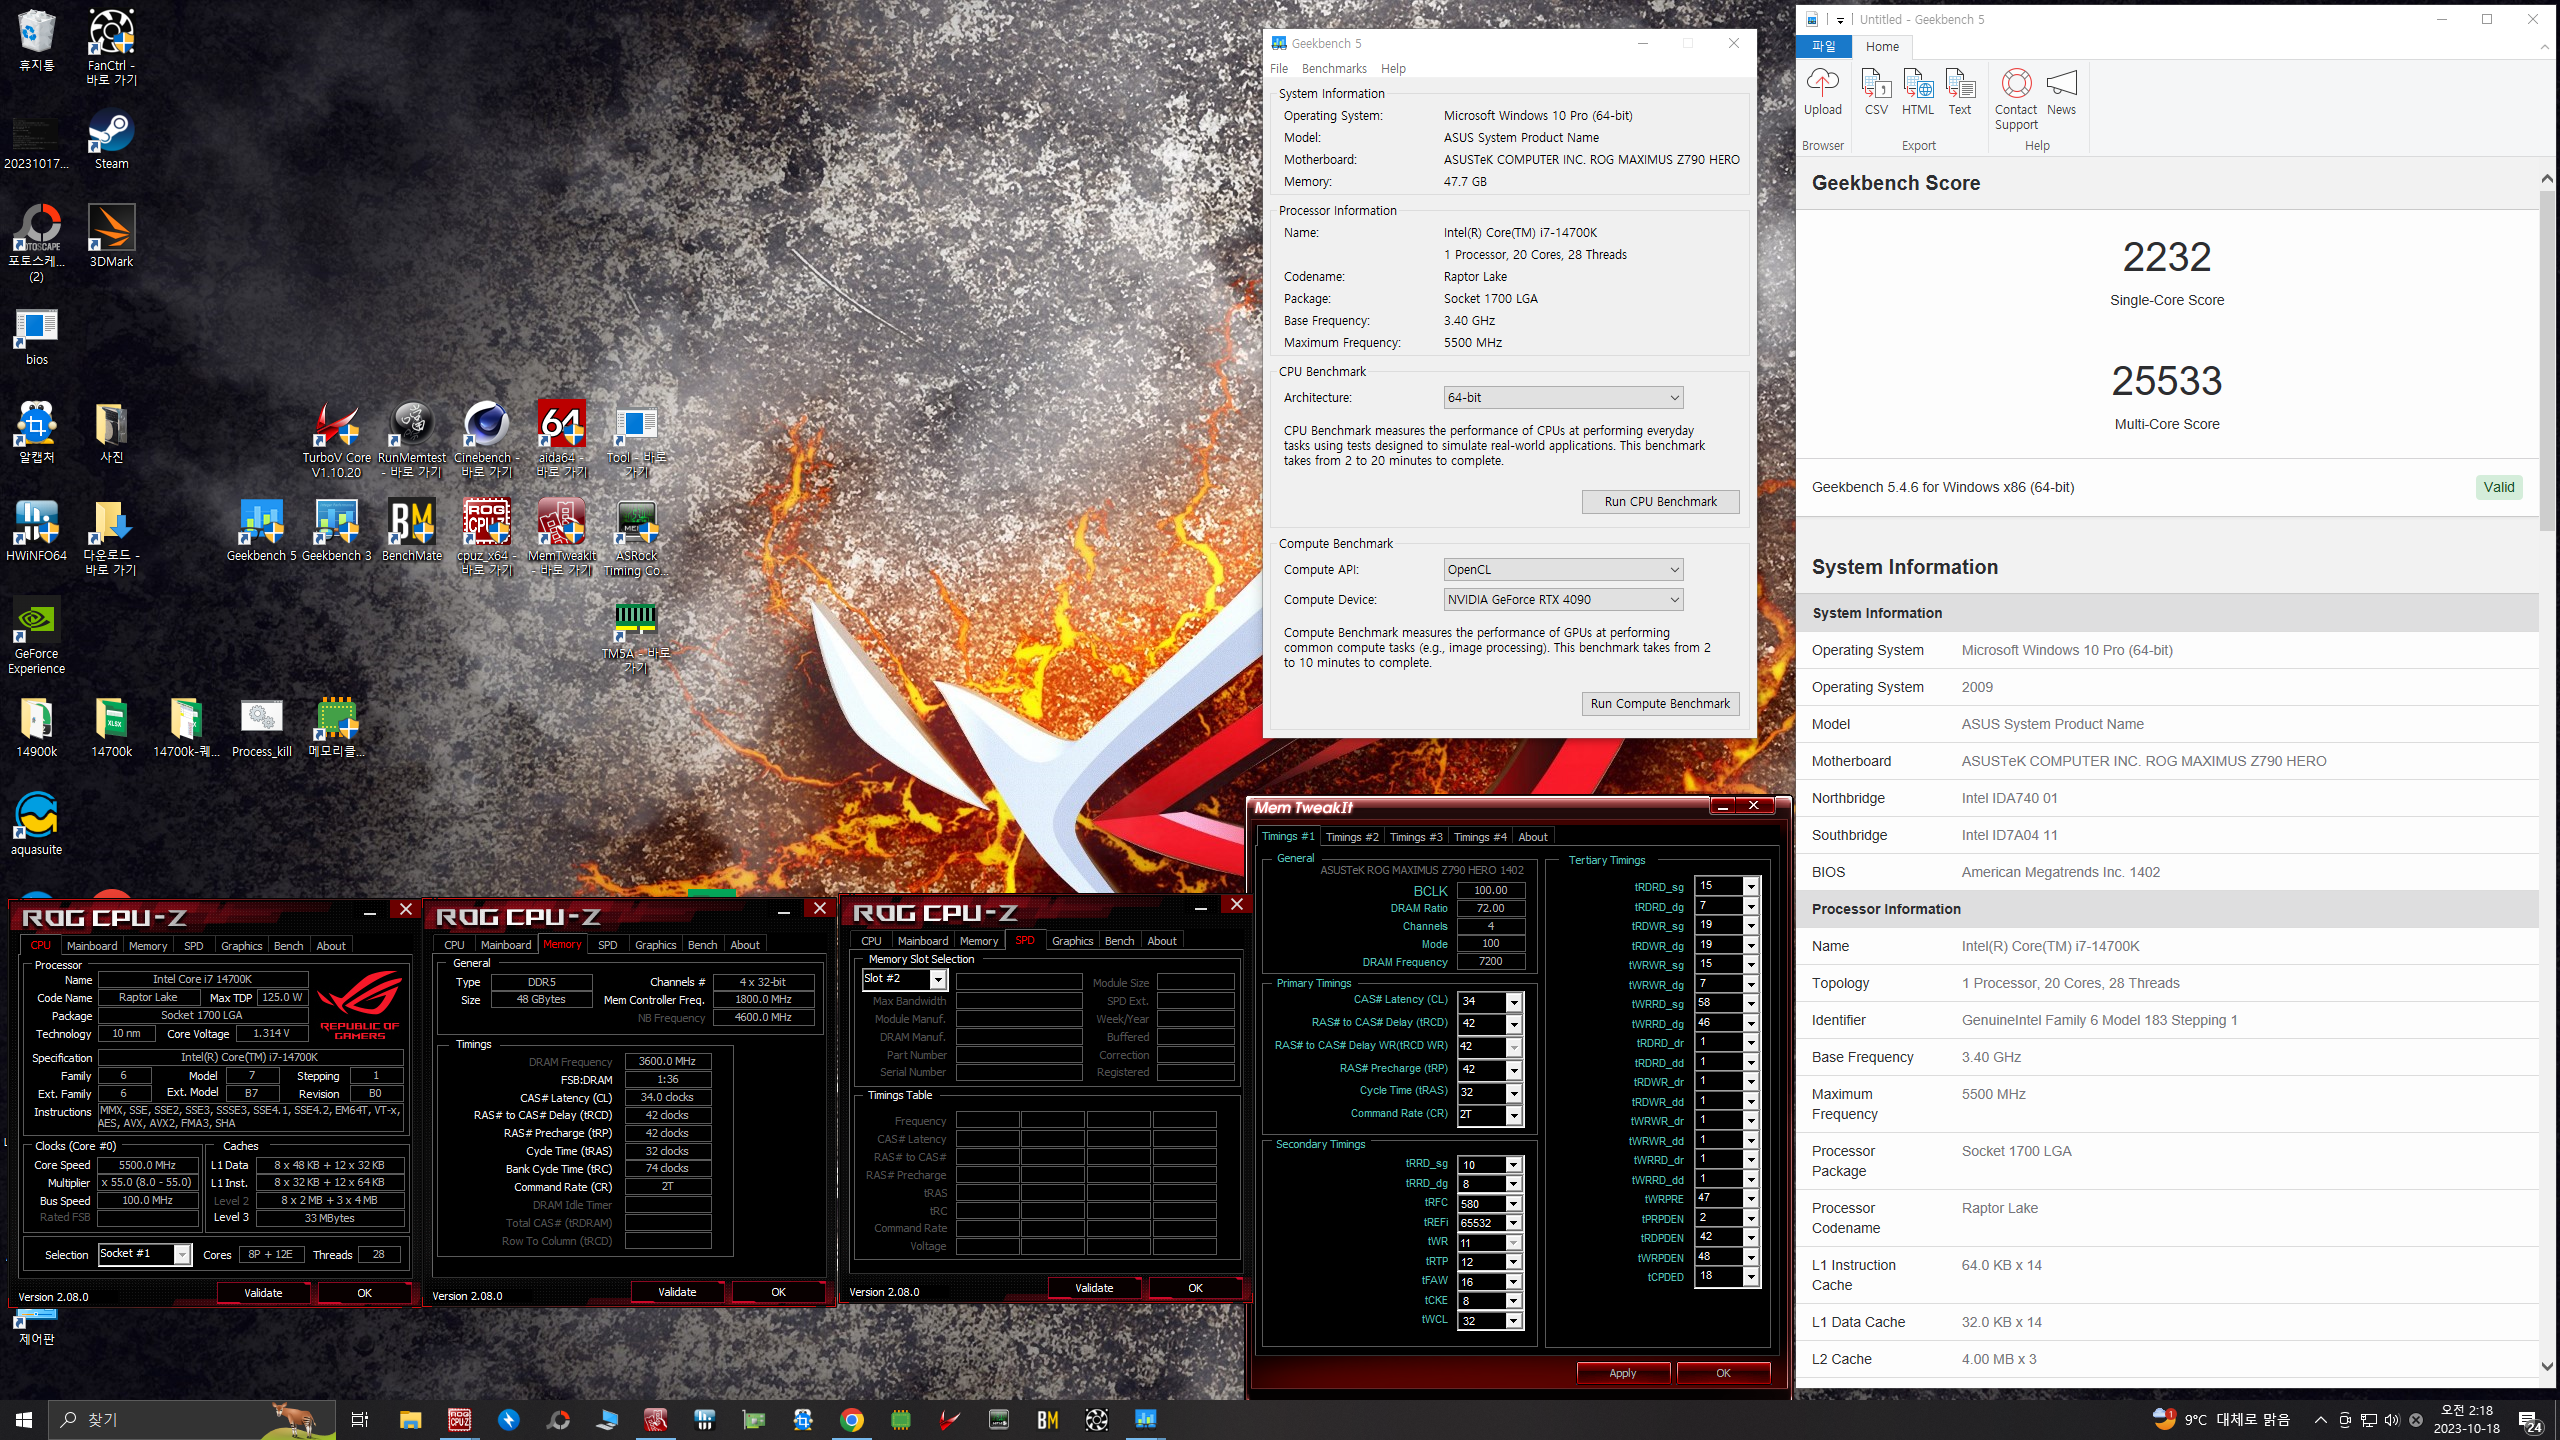This screenshot has width=2560, height=1440.
Task: Open the Steam desktop shortcut
Action: click(111, 139)
